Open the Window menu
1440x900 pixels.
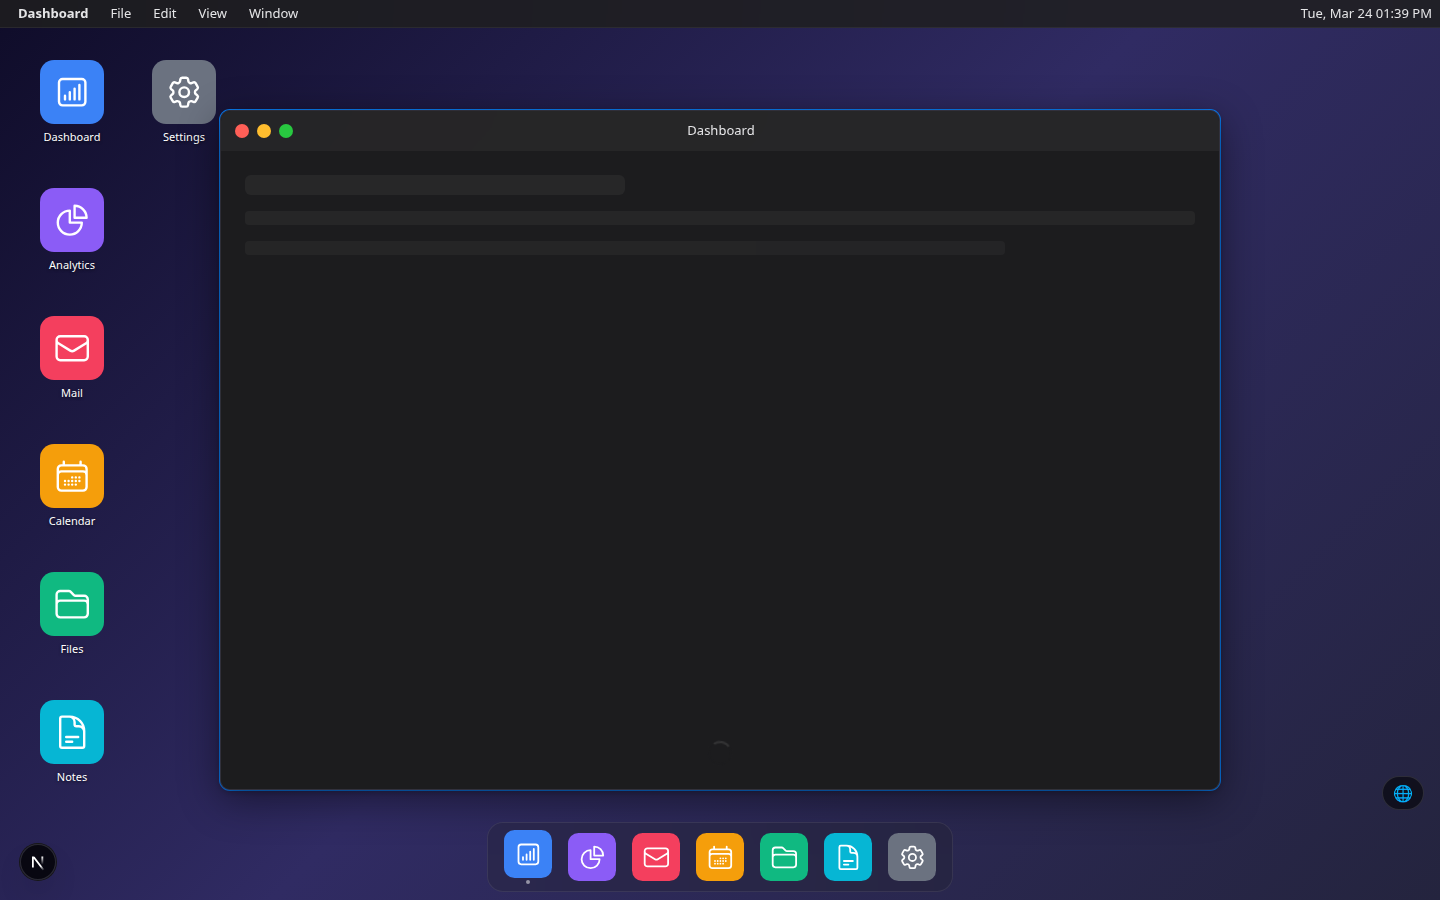[272, 13]
